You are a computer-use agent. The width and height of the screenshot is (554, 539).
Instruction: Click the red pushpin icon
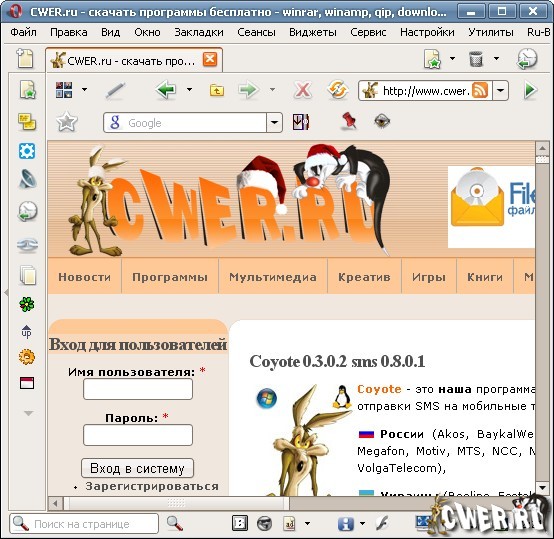click(x=349, y=121)
